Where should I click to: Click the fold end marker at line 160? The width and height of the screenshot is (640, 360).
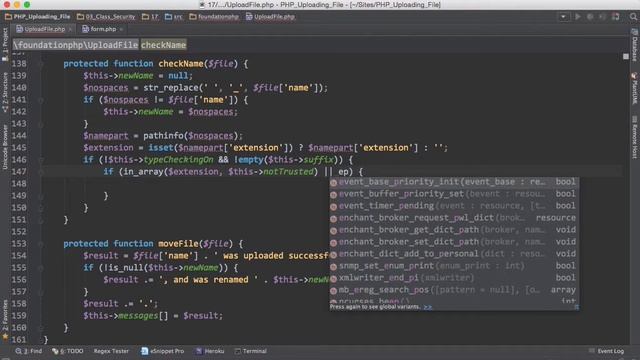[x=41, y=328]
